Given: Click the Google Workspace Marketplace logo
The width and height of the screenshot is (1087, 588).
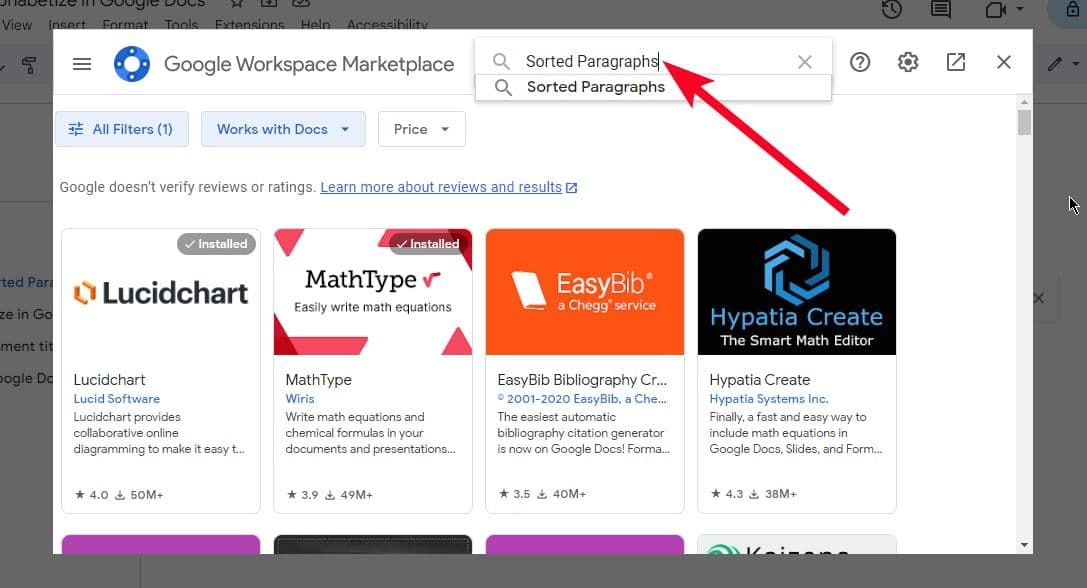Looking at the screenshot, I should point(132,64).
